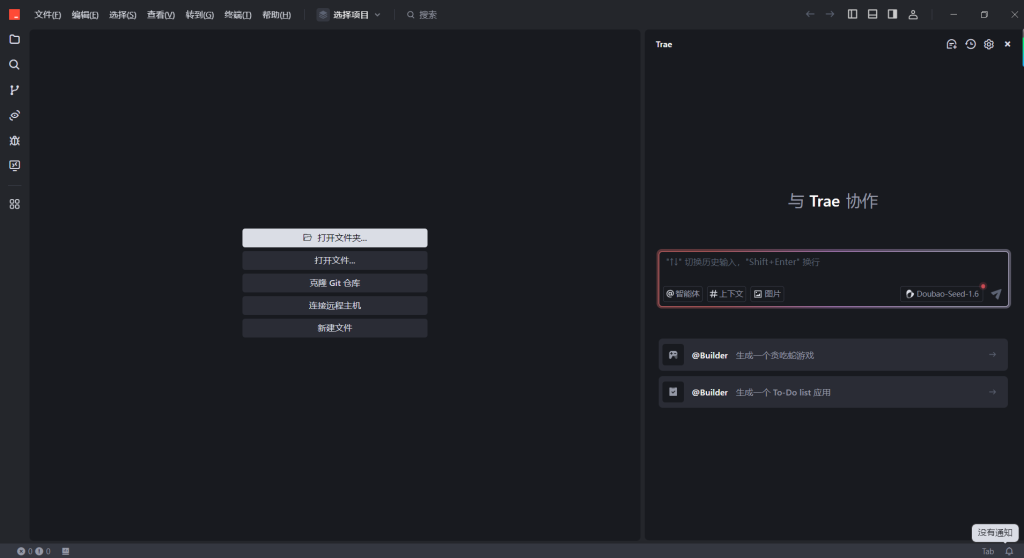
Task: Click the arrow on the To-Do list suggestion
Action: (x=993, y=392)
